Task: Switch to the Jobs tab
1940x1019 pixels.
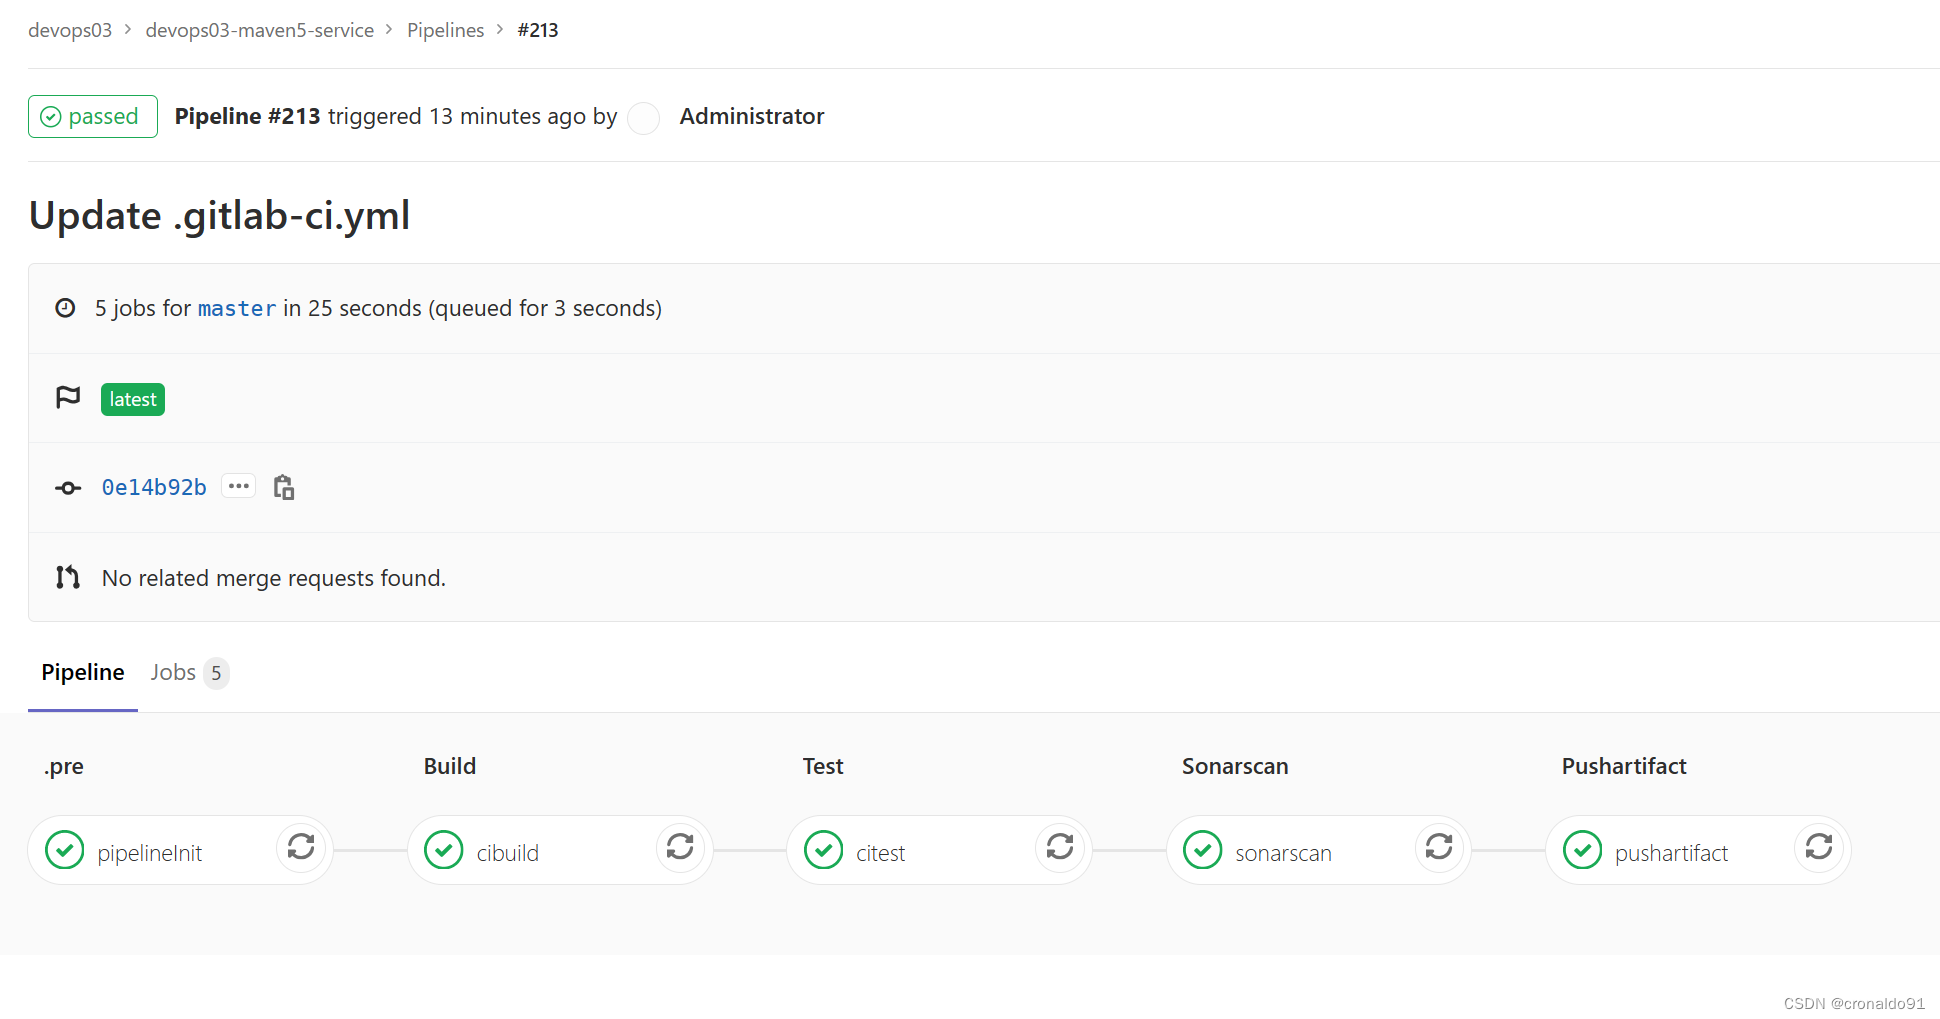Action: [x=173, y=672]
